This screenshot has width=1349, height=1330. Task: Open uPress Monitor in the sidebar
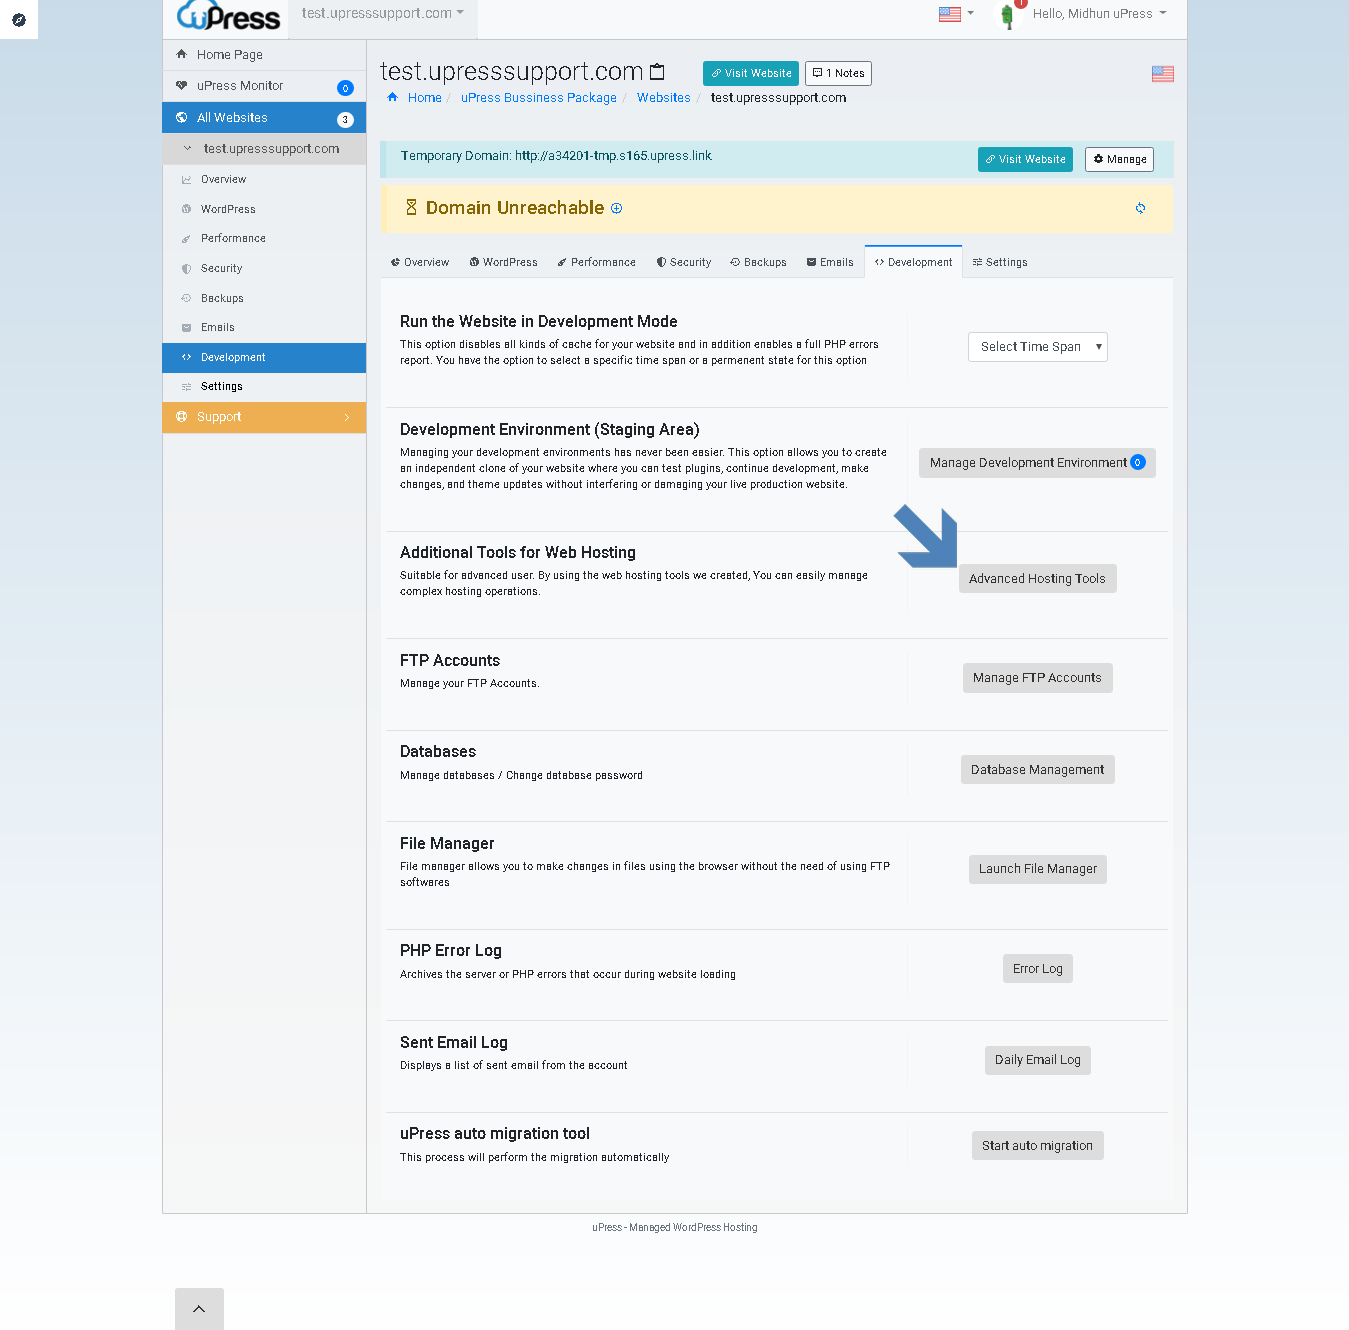(264, 86)
